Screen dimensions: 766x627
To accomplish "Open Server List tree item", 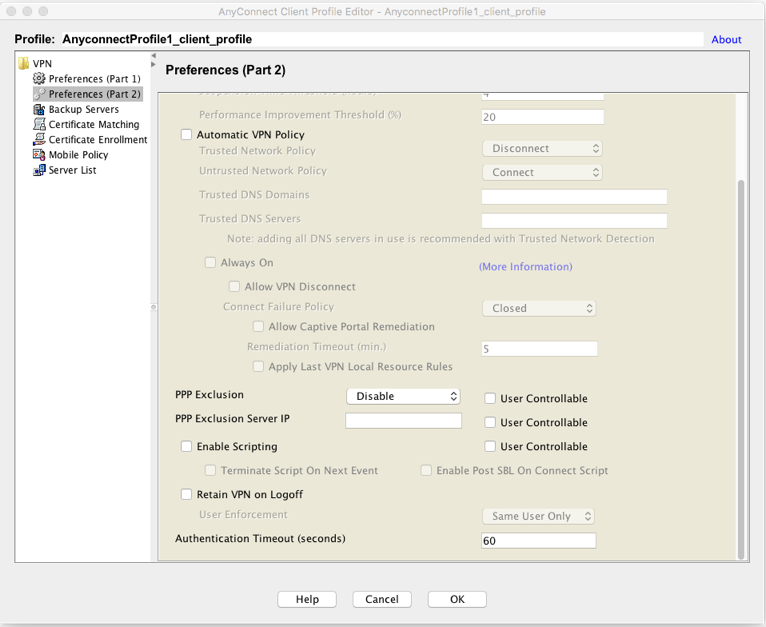I will (x=74, y=170).
